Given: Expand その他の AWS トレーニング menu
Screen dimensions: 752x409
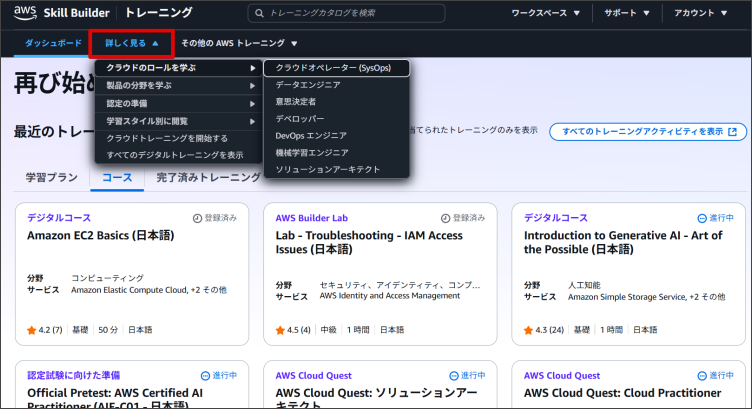Looking at the screenshot, I should click(239, 44).
